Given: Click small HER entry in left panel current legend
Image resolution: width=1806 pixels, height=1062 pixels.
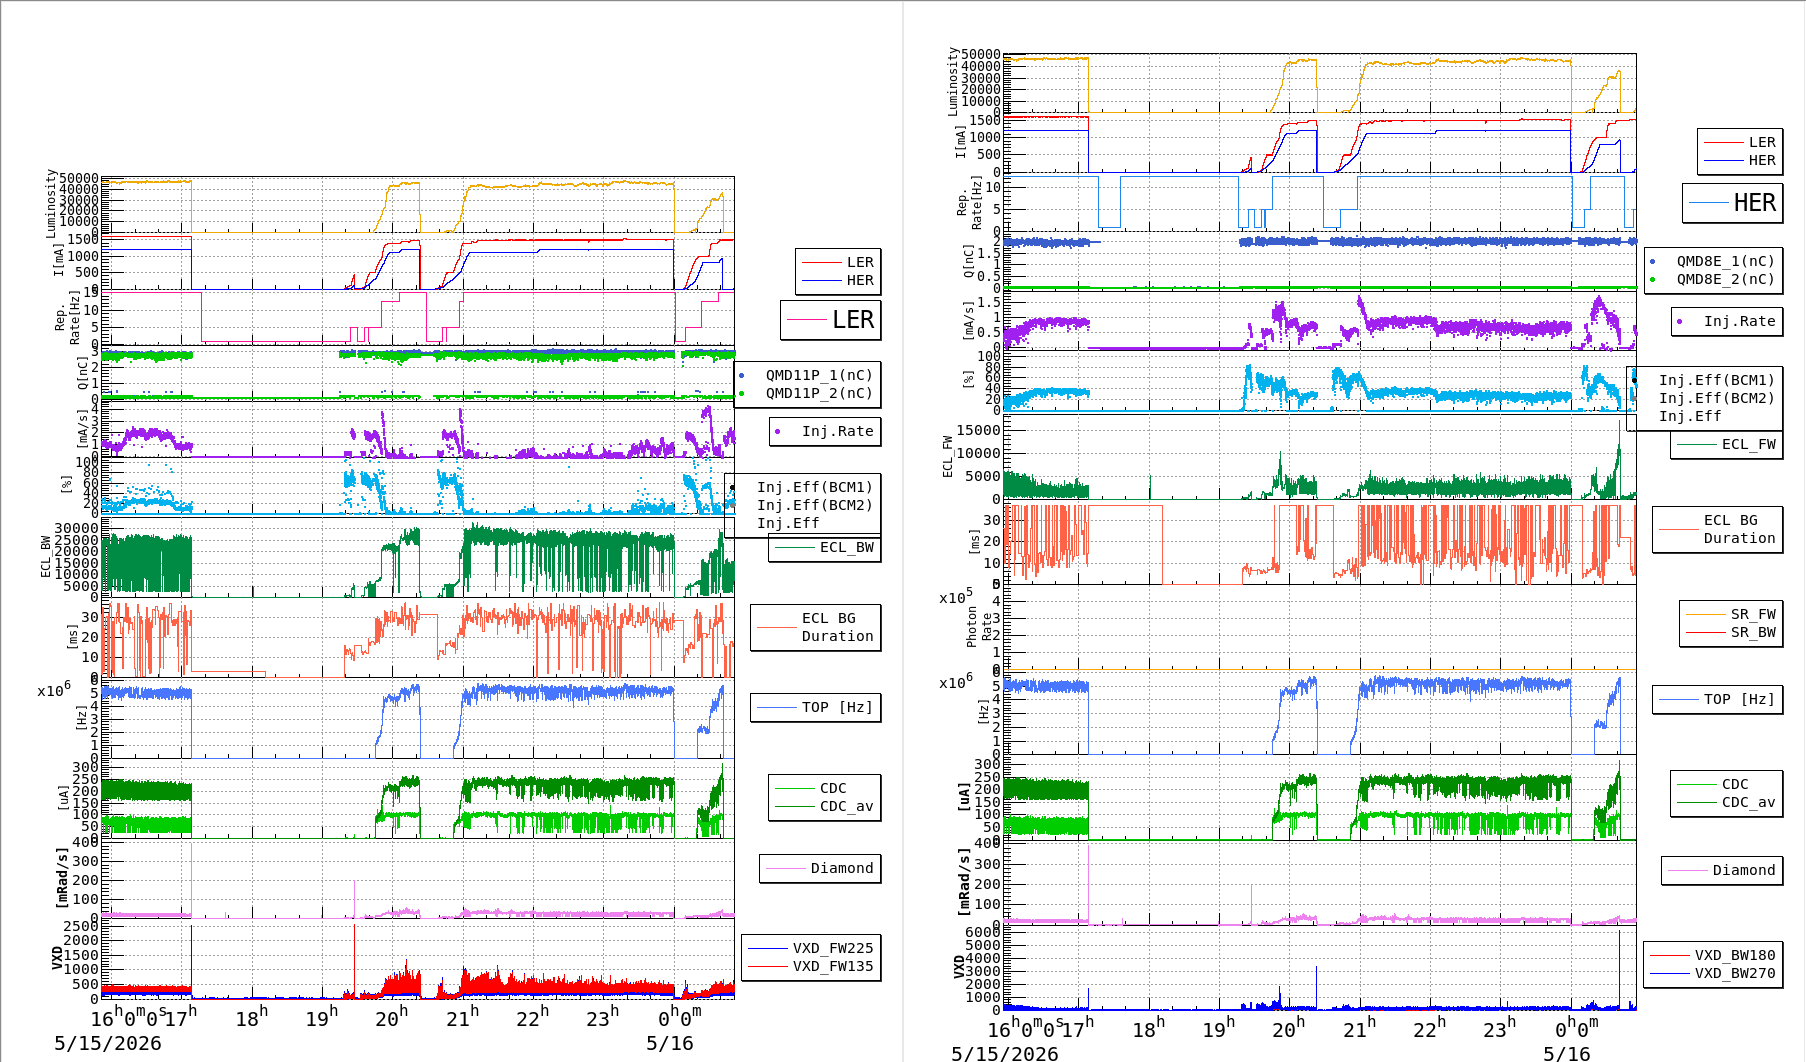Looking at the screenshot, I should [859, 280].
